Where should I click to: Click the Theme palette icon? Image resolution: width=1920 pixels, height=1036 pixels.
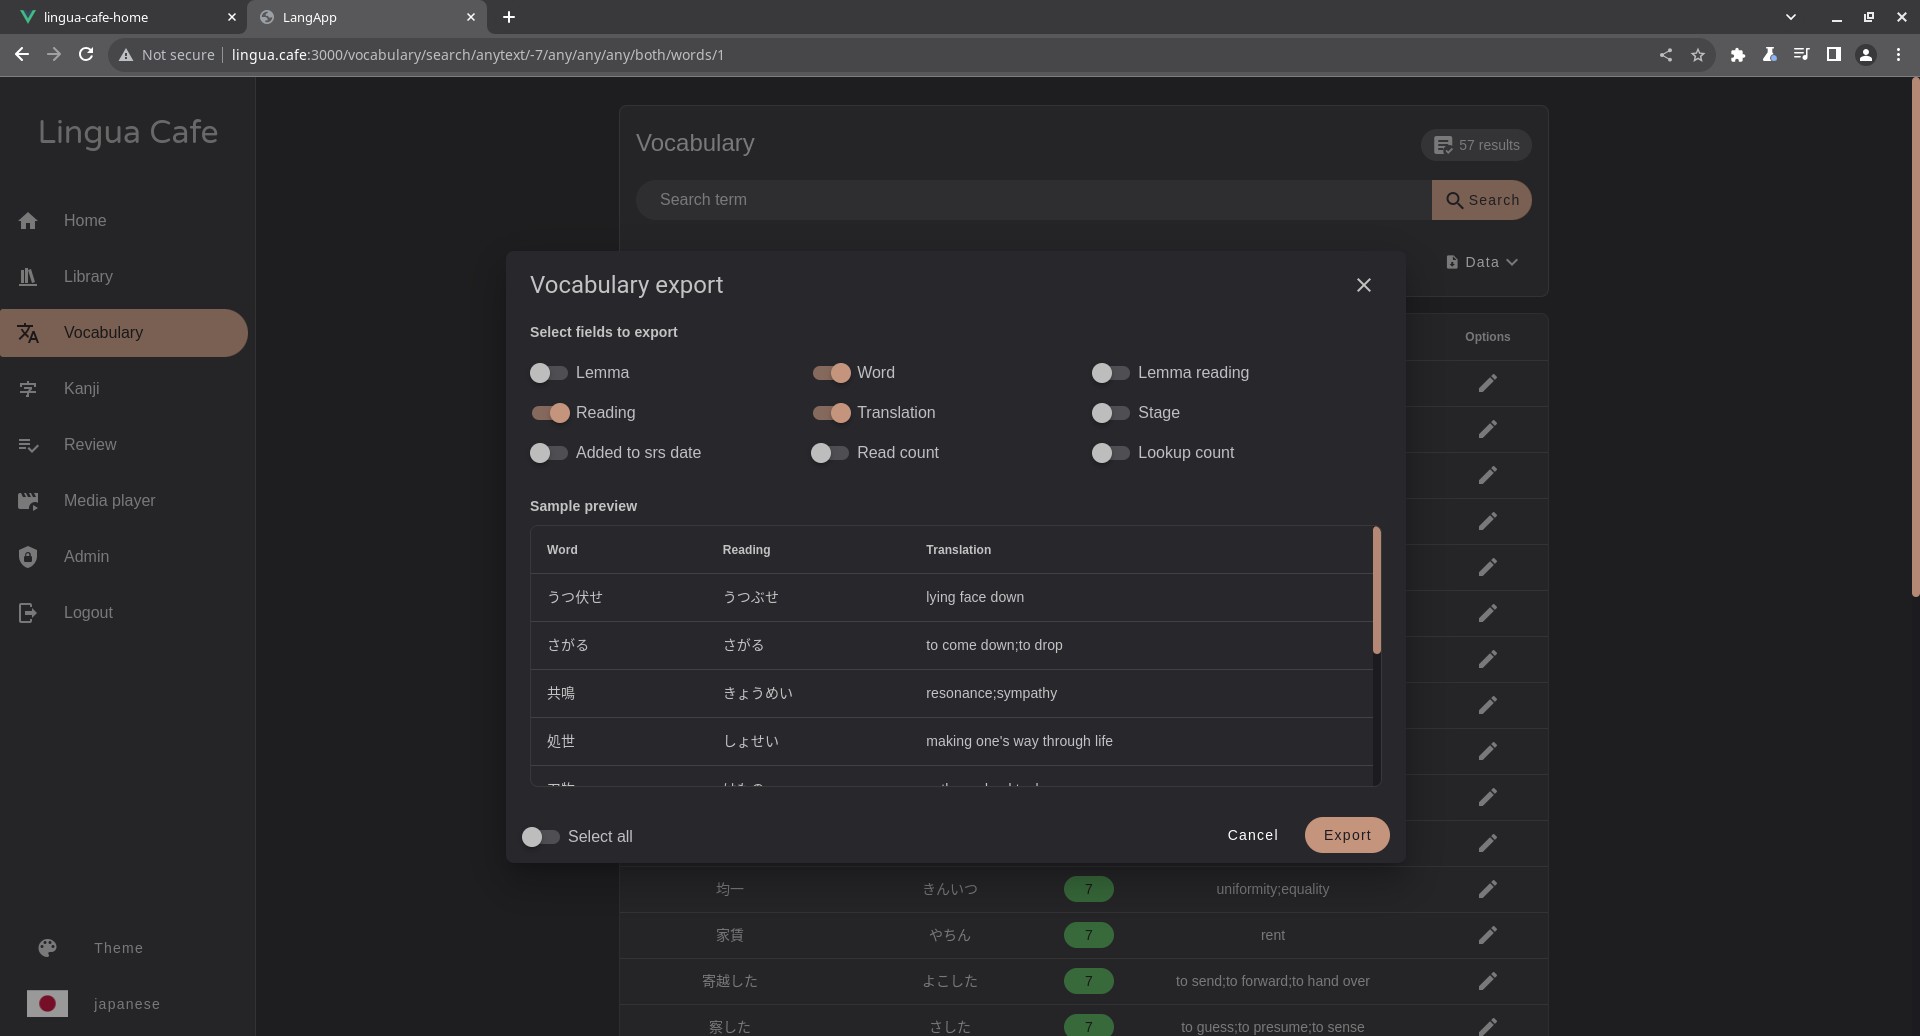(x=47, y=948)
